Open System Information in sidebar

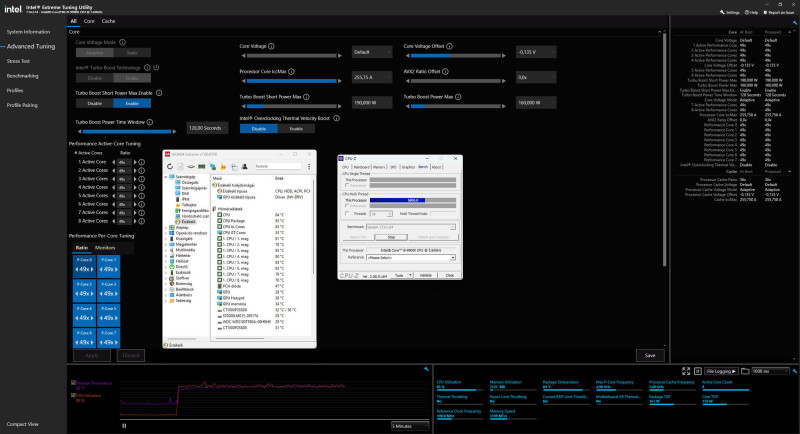pyautogui.click(x=28, y=32)
